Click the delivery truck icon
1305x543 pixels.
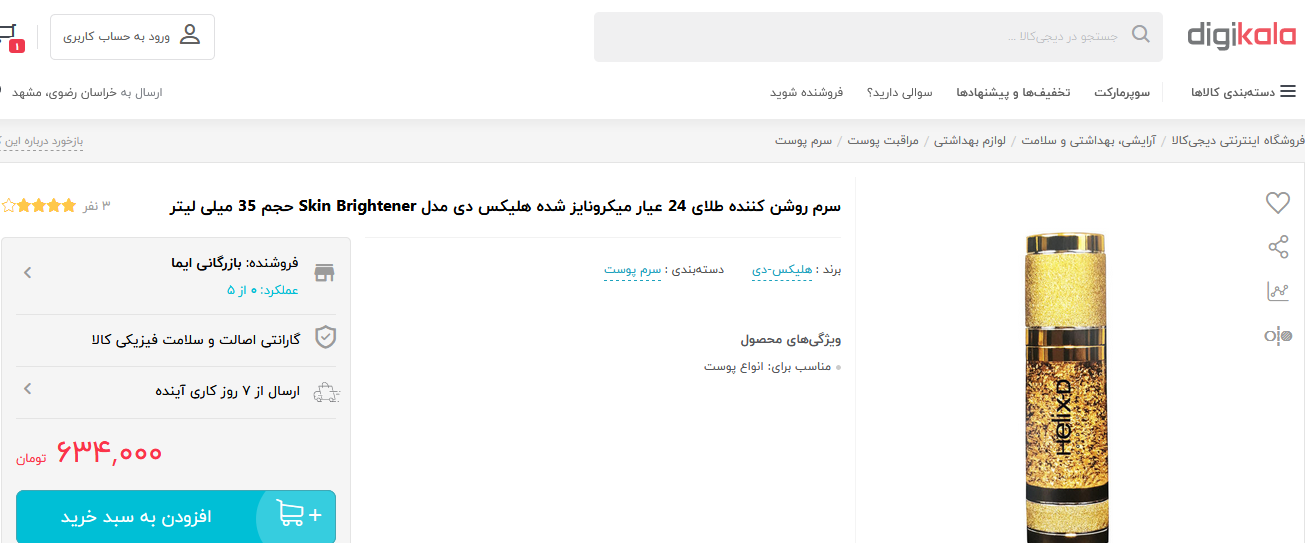[x=326, y=392]
